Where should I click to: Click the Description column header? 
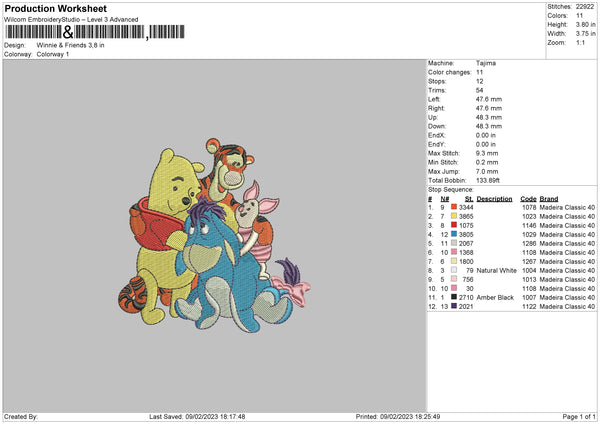point(494,198)
